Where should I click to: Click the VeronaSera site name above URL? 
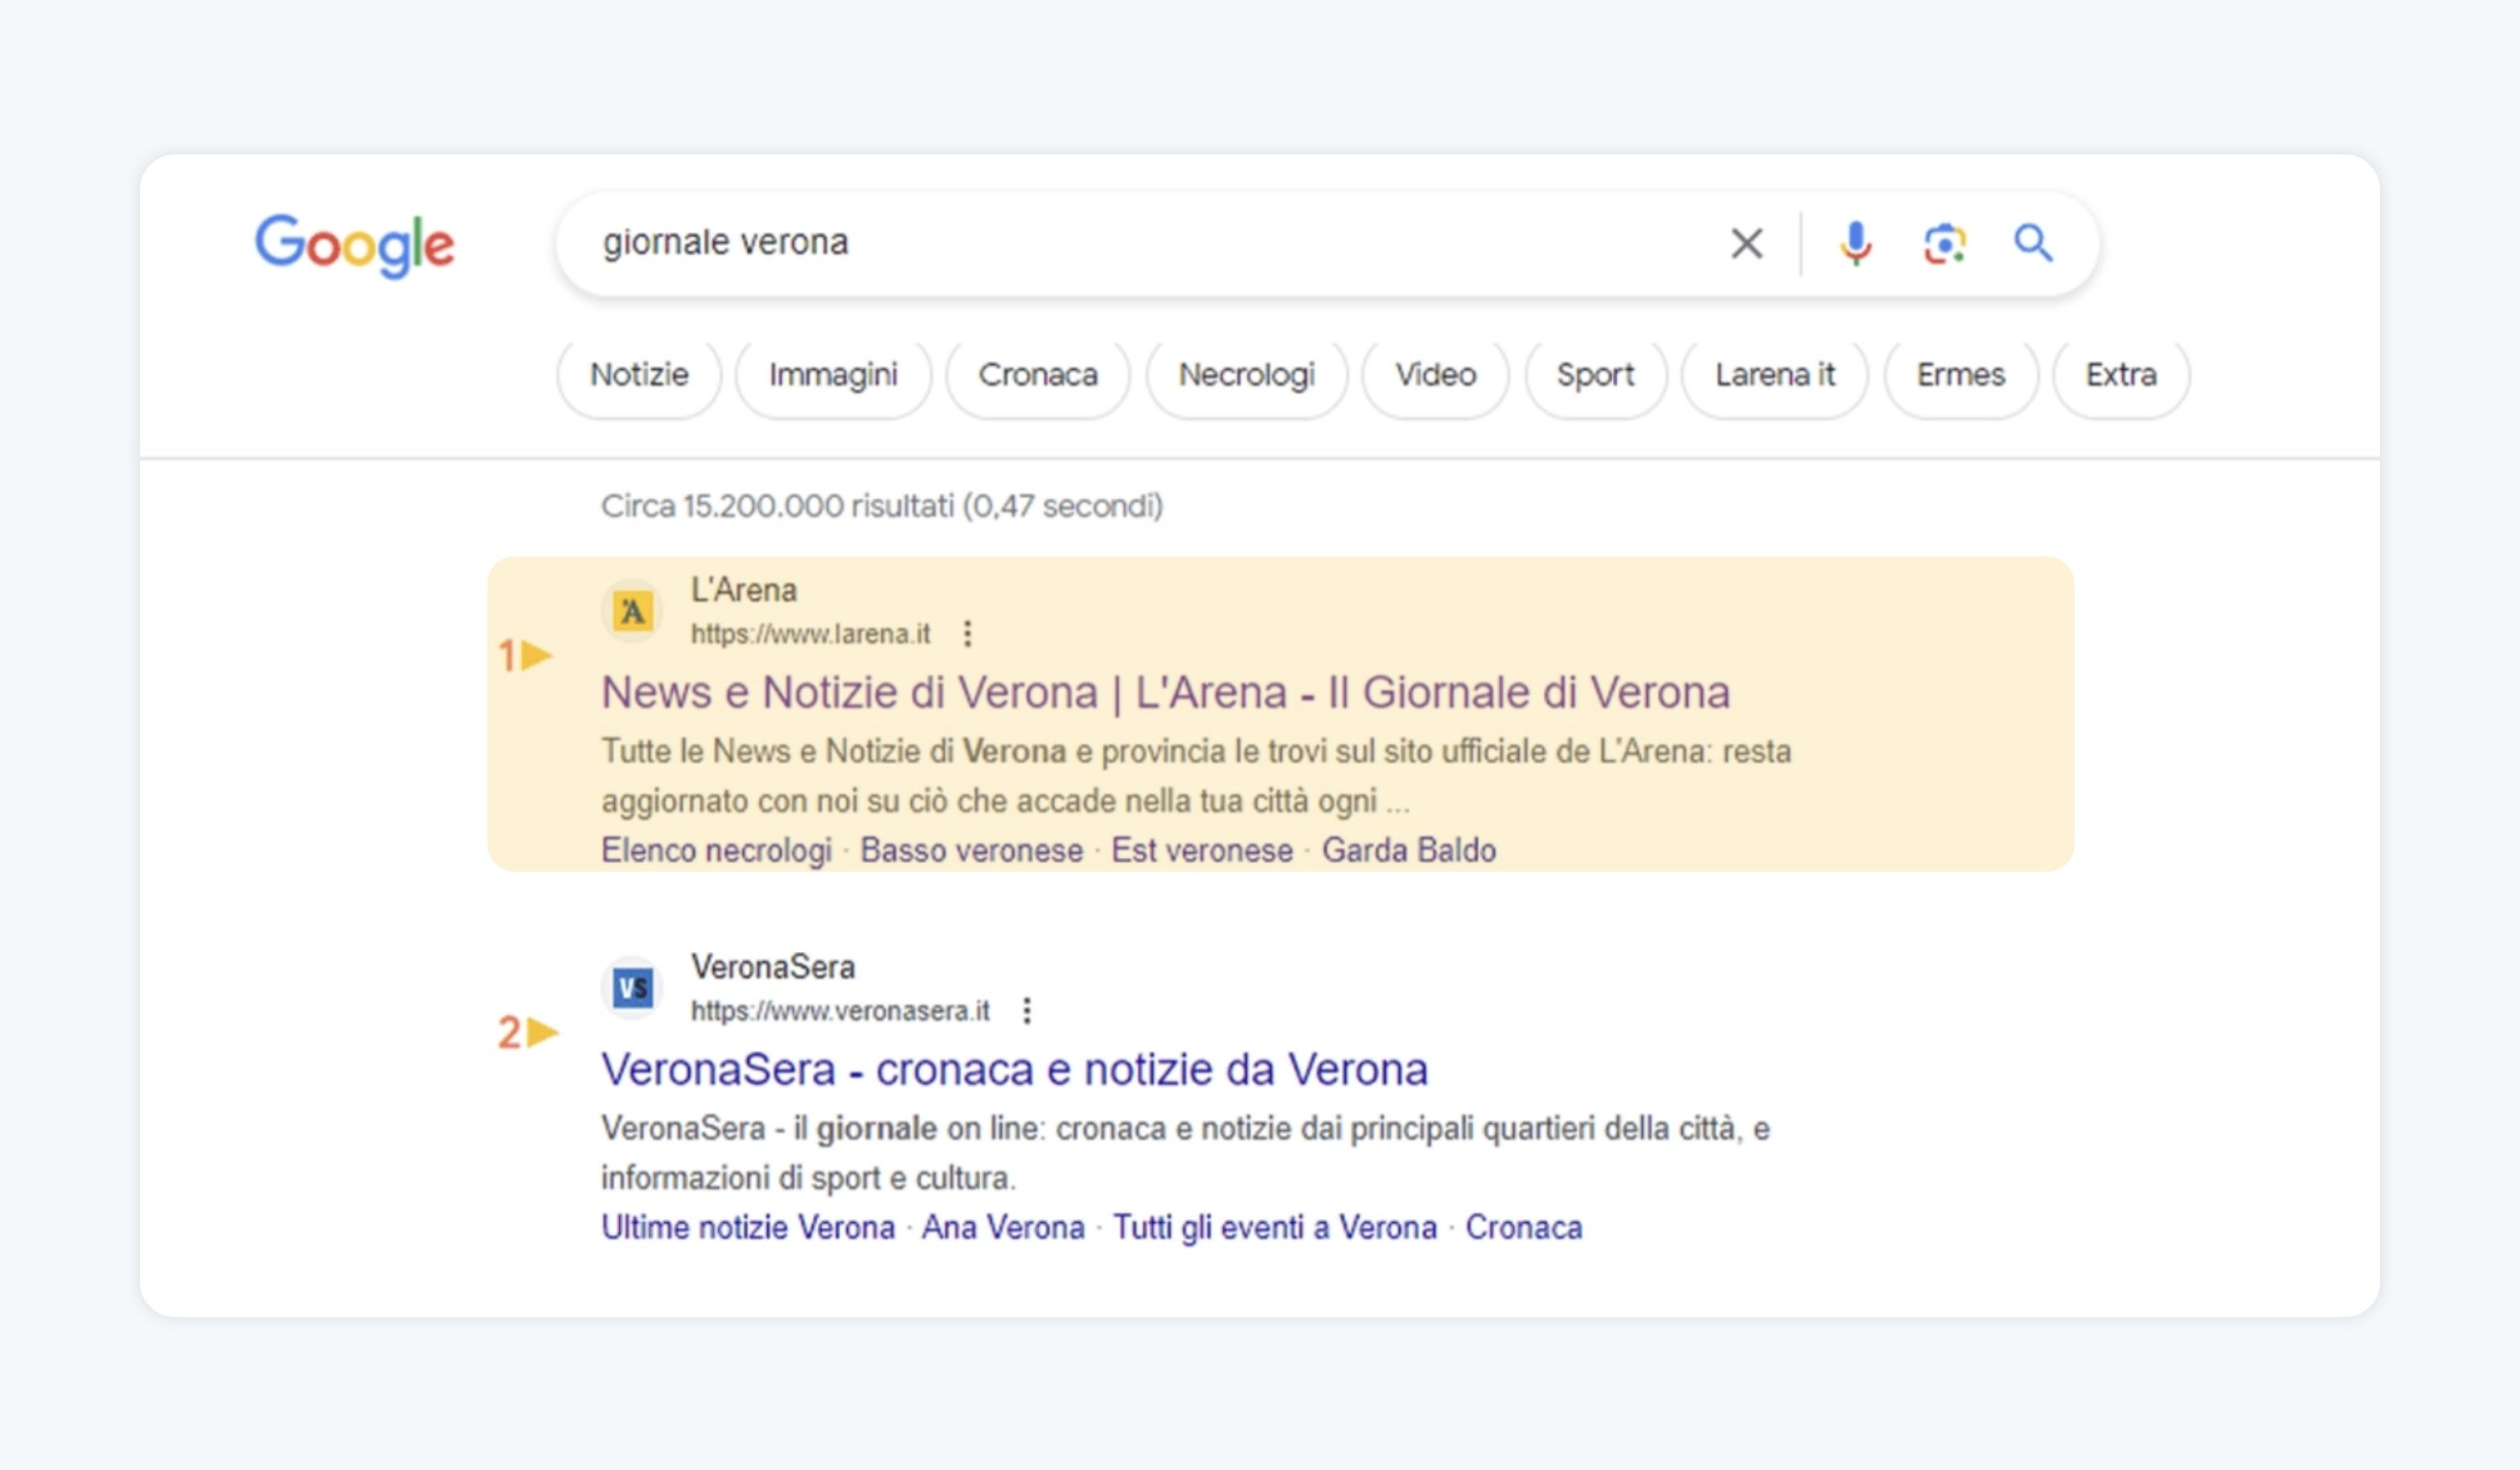pos(773,967)
